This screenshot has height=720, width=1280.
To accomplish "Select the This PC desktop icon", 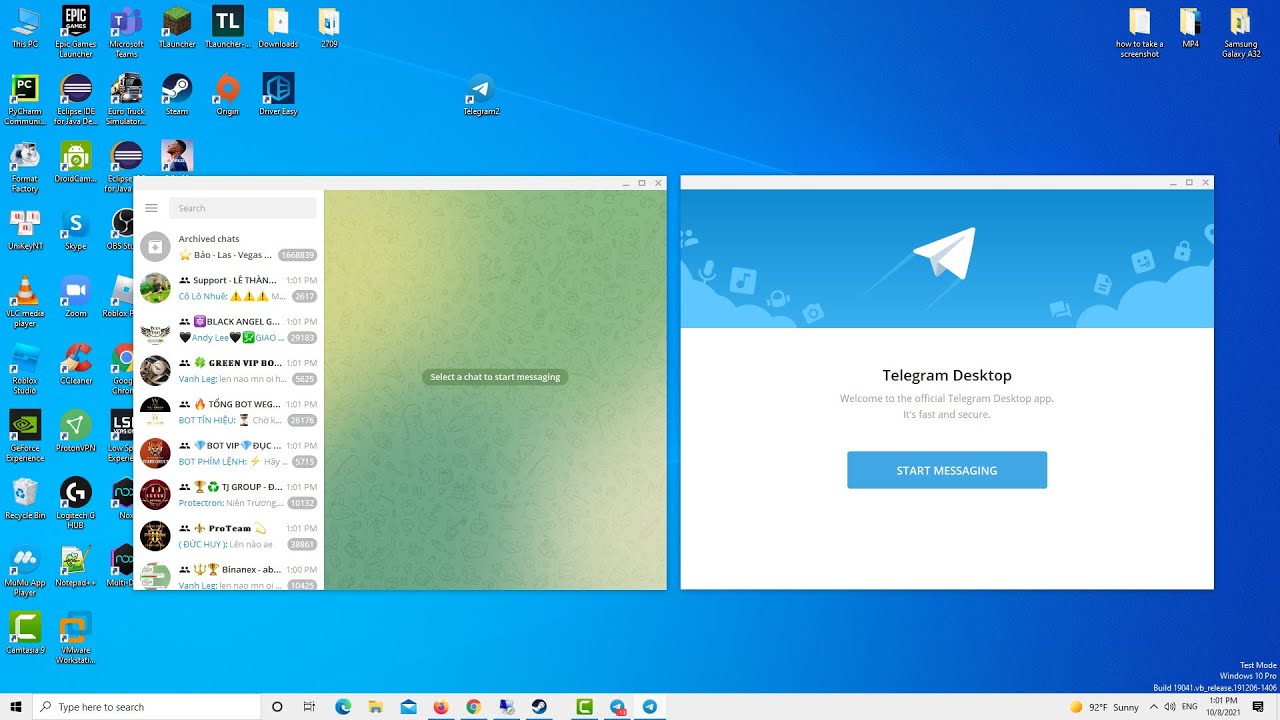I will pos(25,27).
